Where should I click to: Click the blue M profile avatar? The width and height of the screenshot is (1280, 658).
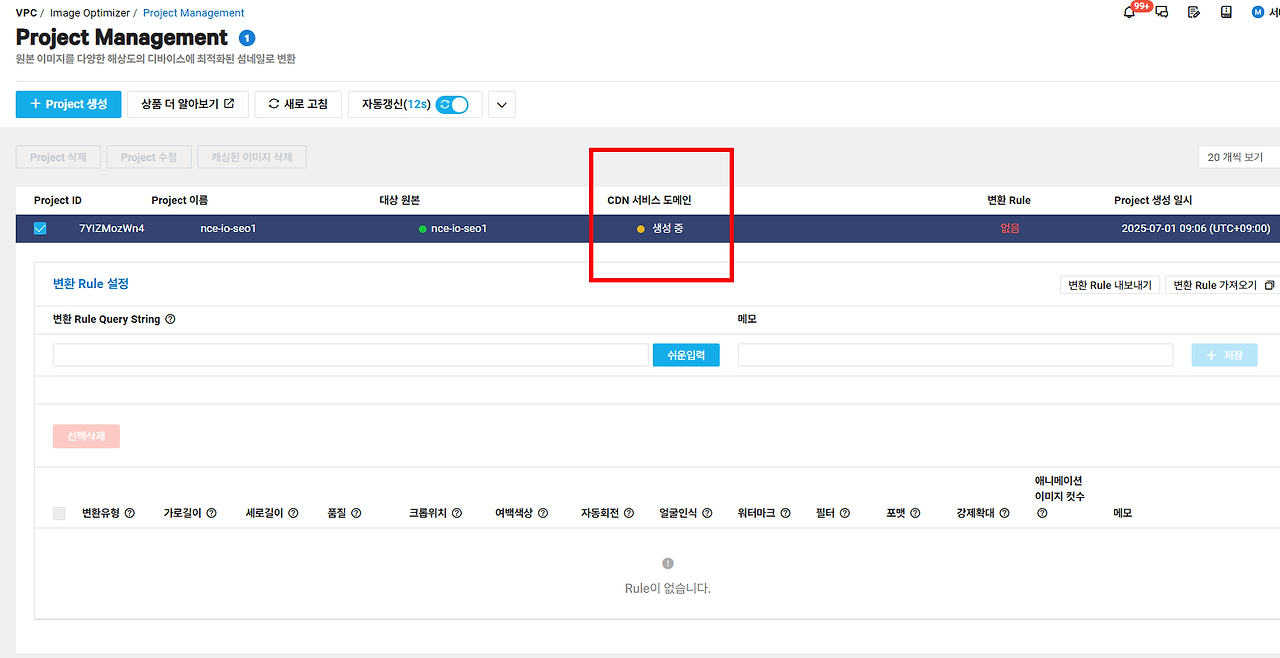point(1257,12)
